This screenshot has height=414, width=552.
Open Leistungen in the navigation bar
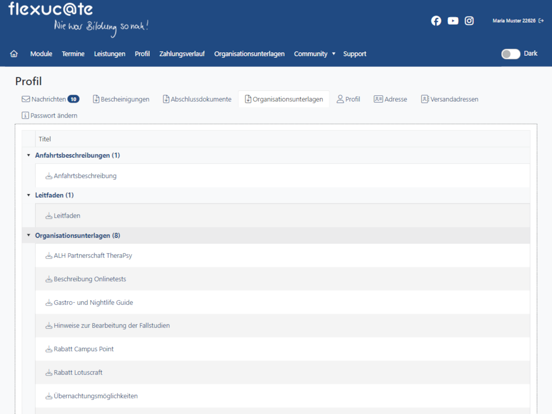pyautogui.click(x=109, y=54)
